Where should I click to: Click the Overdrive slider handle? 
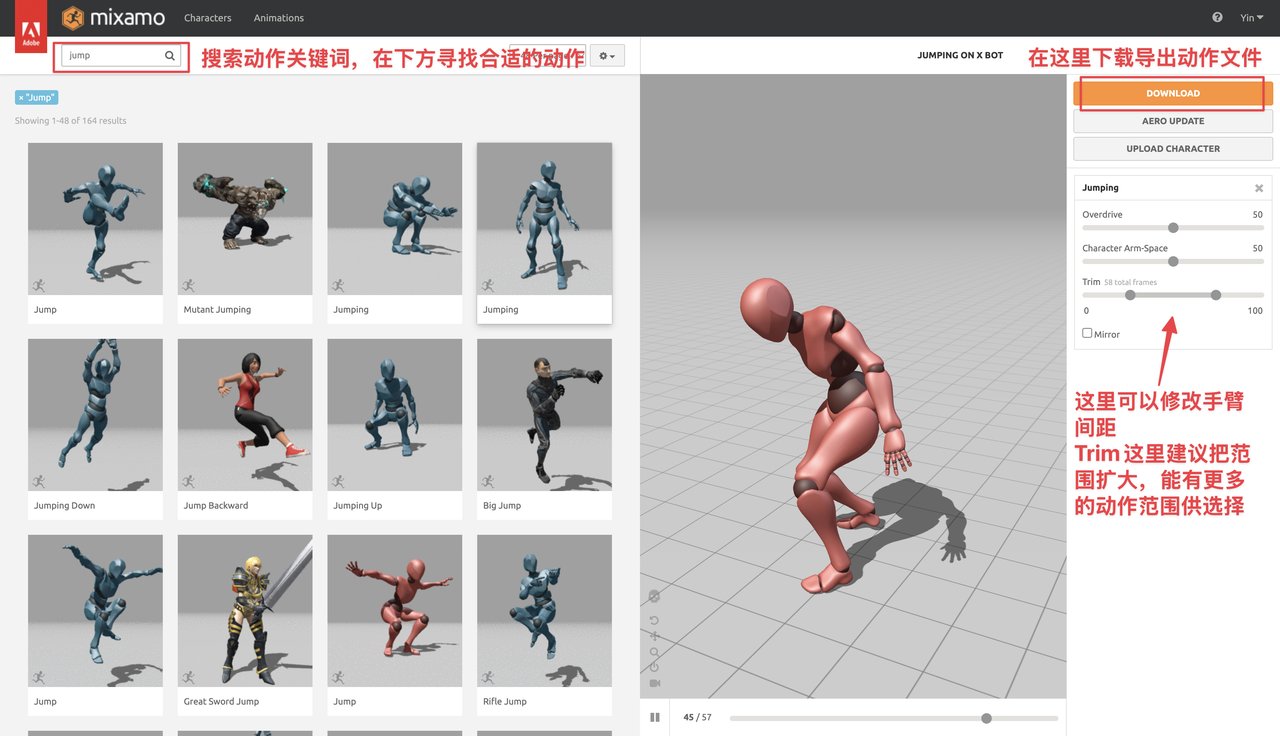(1173, 228)
